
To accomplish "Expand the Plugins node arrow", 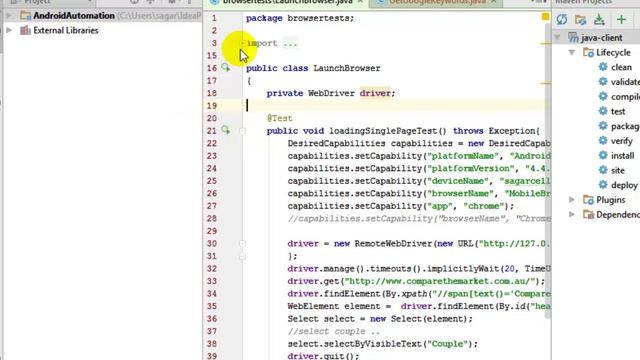I will tap(572, 200).
